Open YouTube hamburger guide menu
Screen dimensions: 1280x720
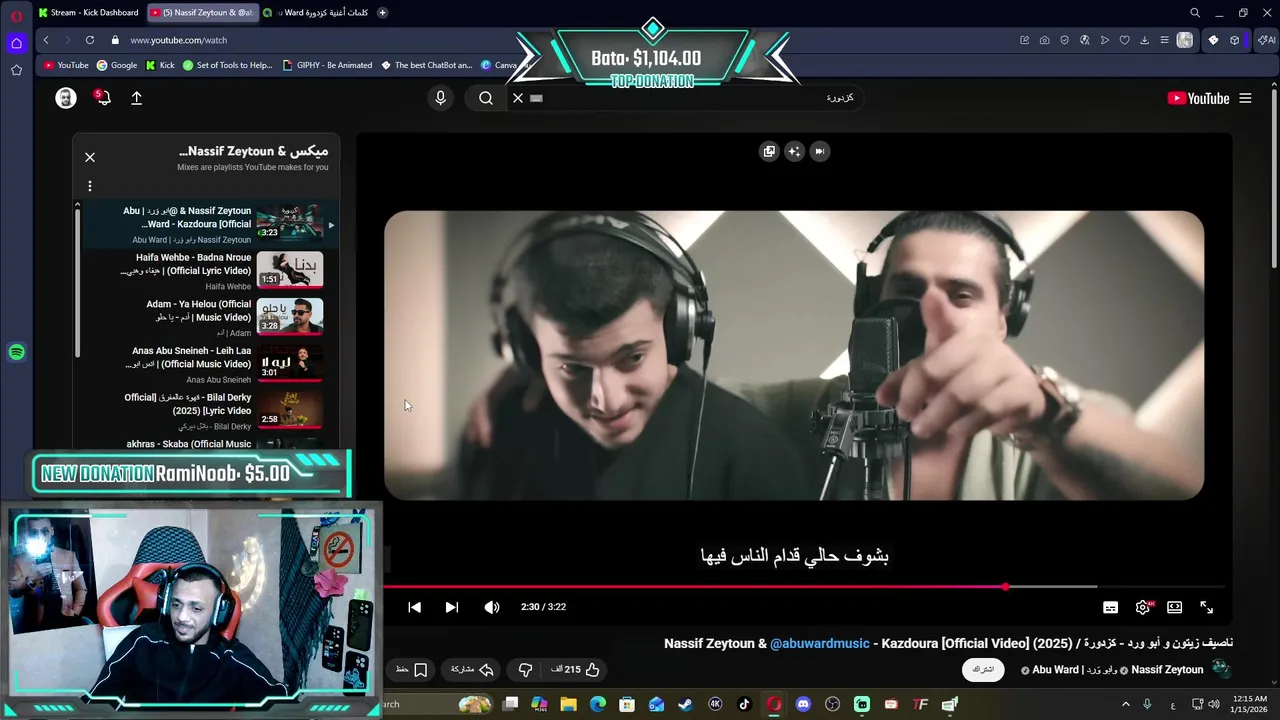(1245, 98)
